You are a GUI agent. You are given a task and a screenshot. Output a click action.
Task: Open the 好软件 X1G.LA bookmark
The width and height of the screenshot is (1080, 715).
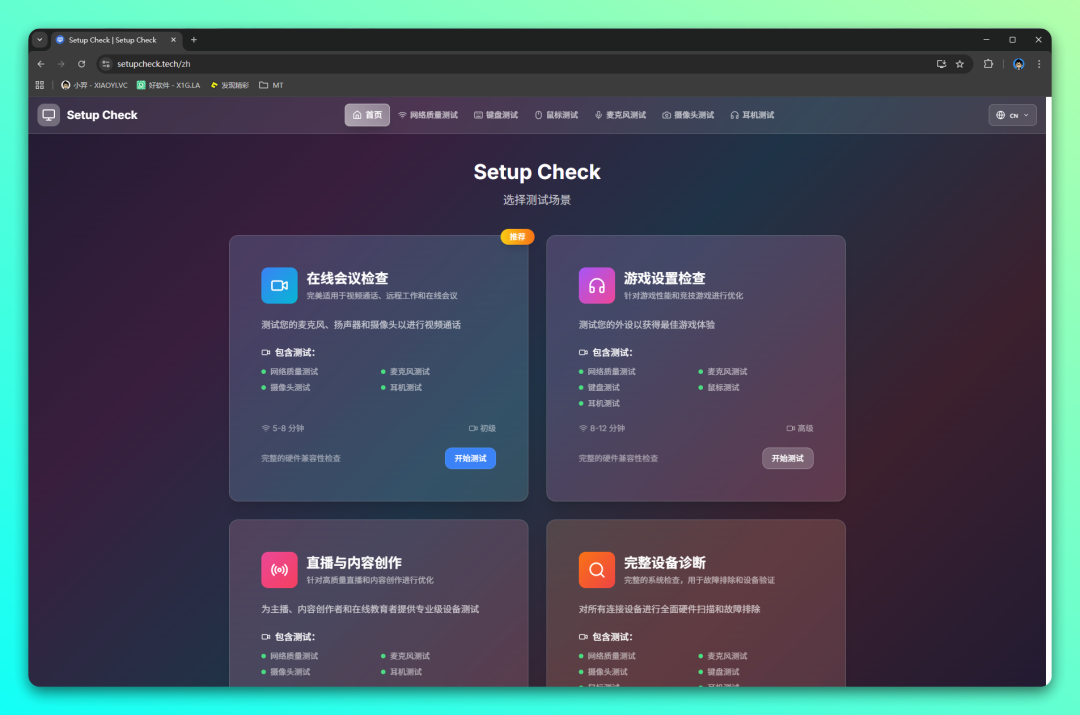click(169, 85)
